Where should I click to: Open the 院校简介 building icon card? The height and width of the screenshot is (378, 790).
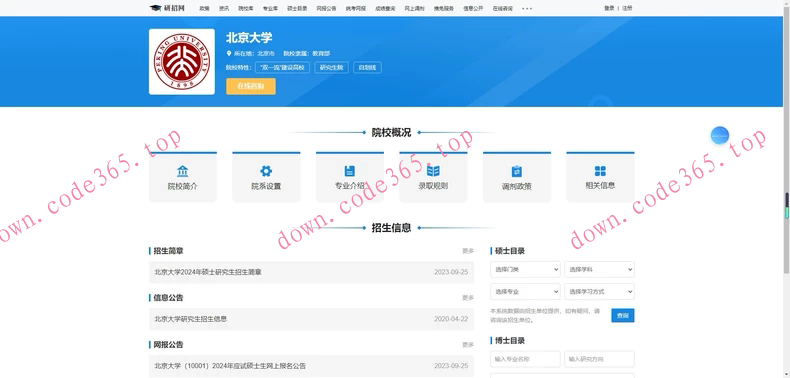tap(182, 177)
